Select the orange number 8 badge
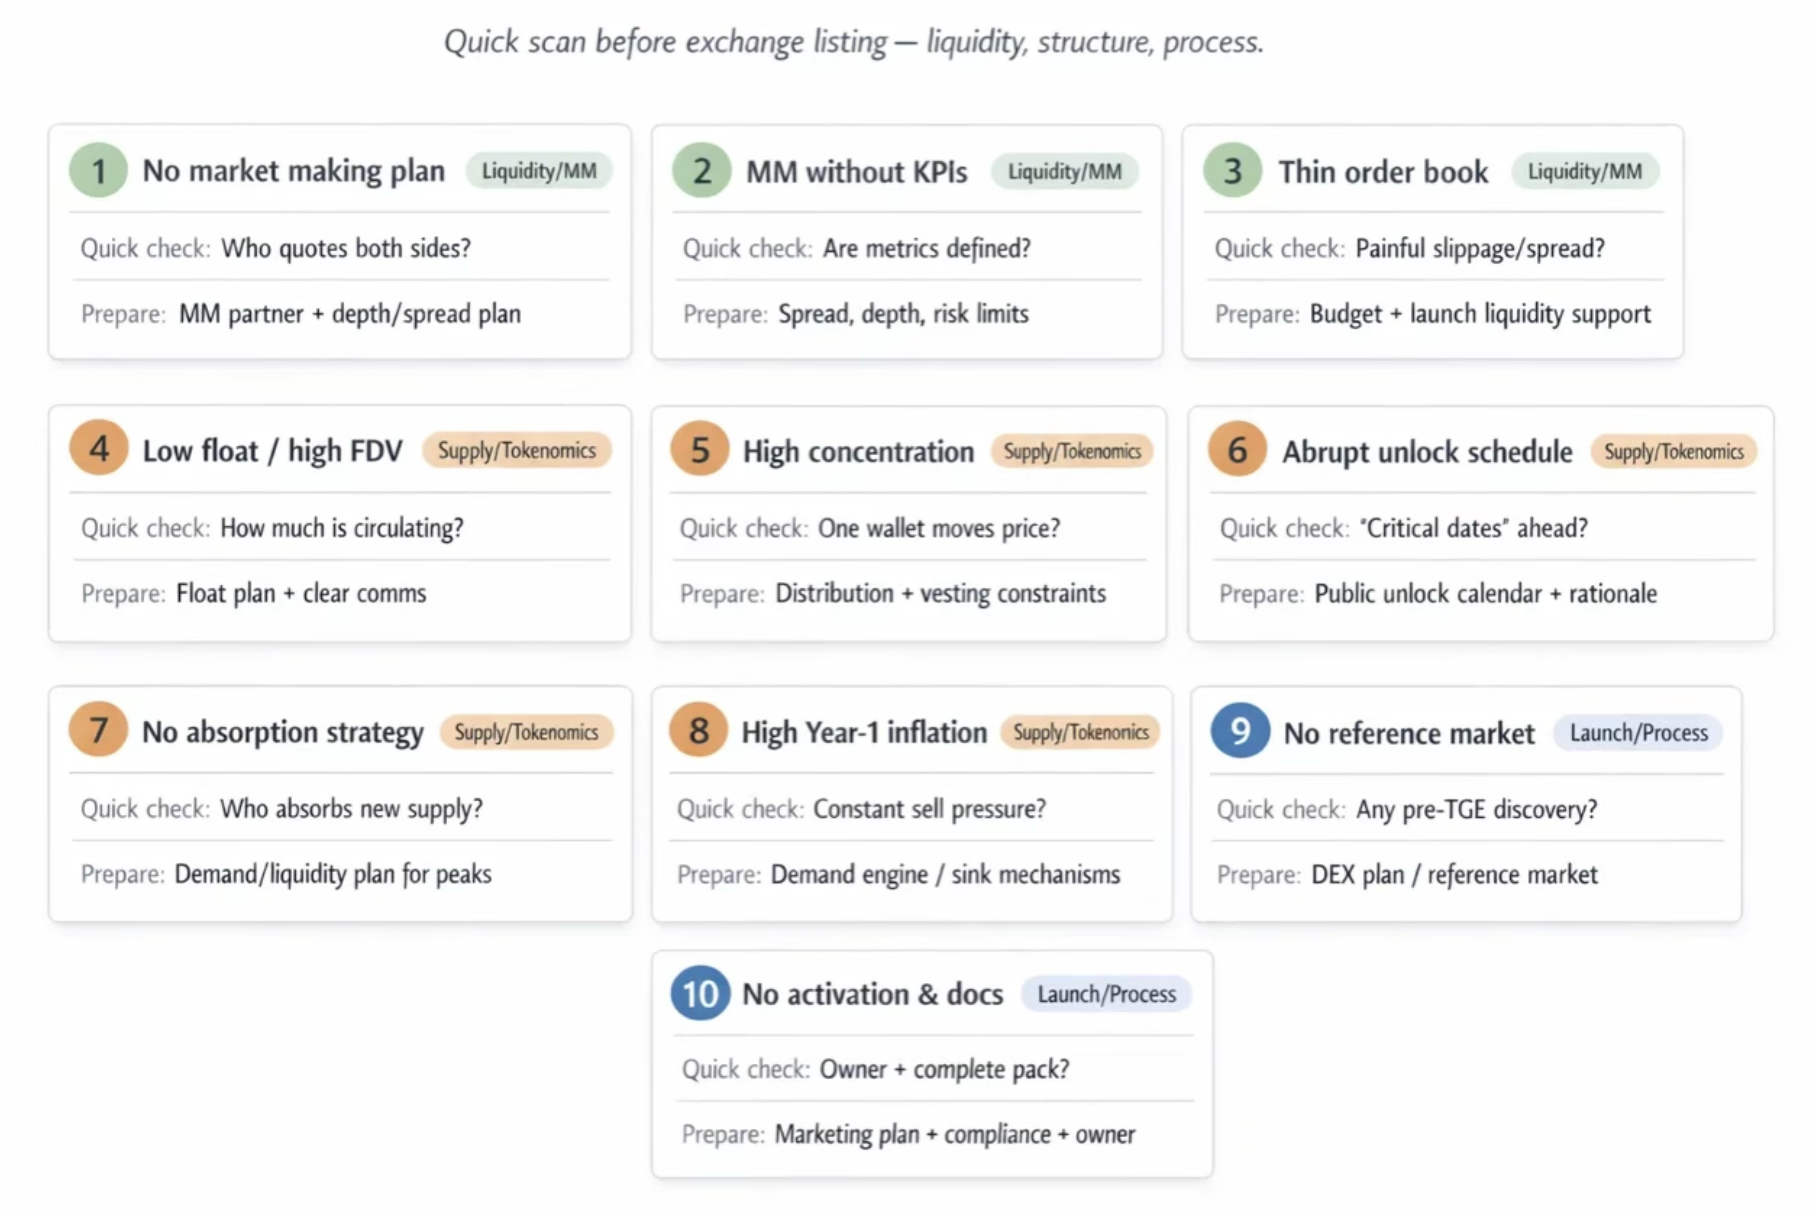 698,731
